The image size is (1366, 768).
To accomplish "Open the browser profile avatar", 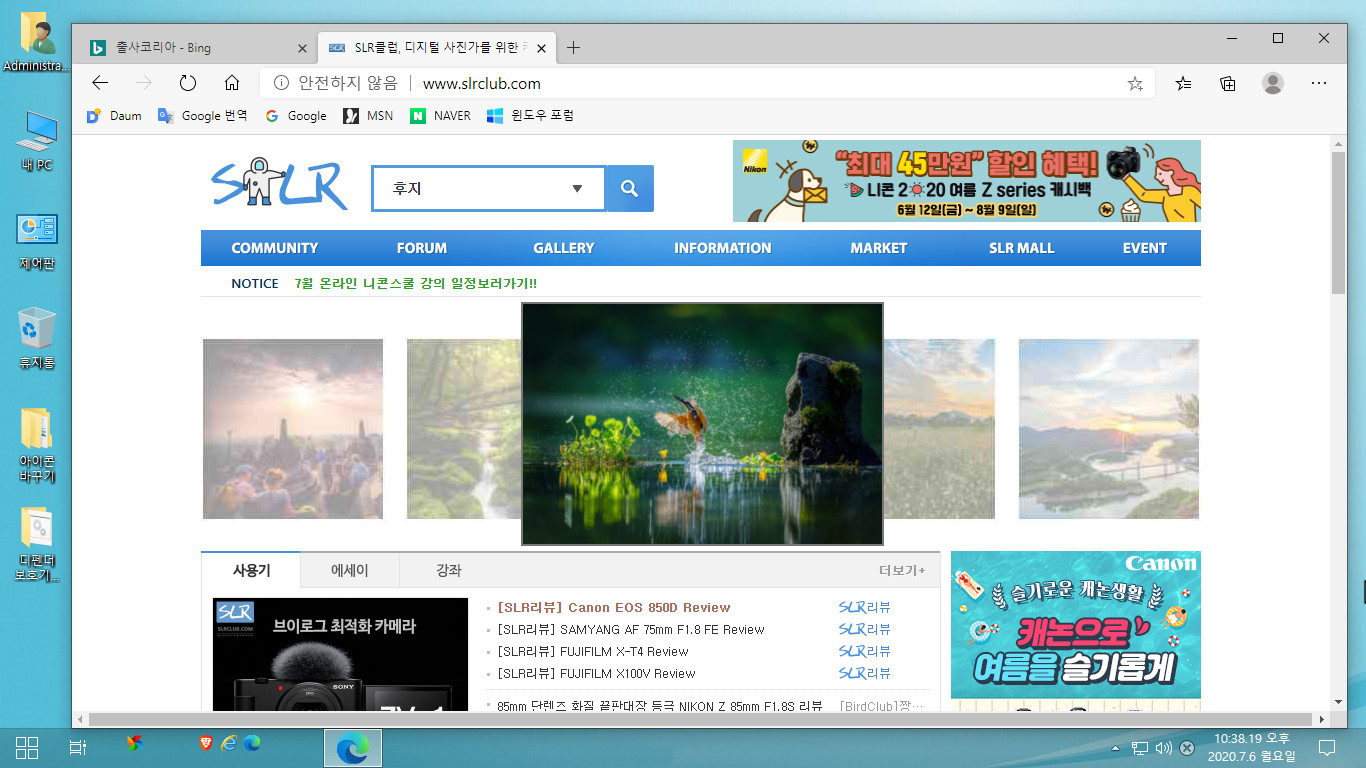I will coord(1273,83).
